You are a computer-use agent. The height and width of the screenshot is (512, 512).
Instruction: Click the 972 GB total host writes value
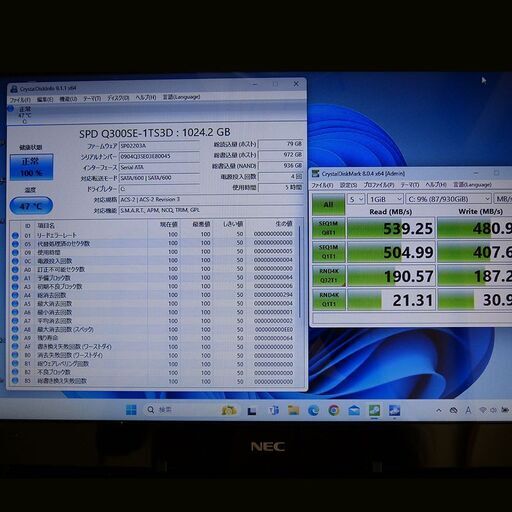(x=280, y=155)
